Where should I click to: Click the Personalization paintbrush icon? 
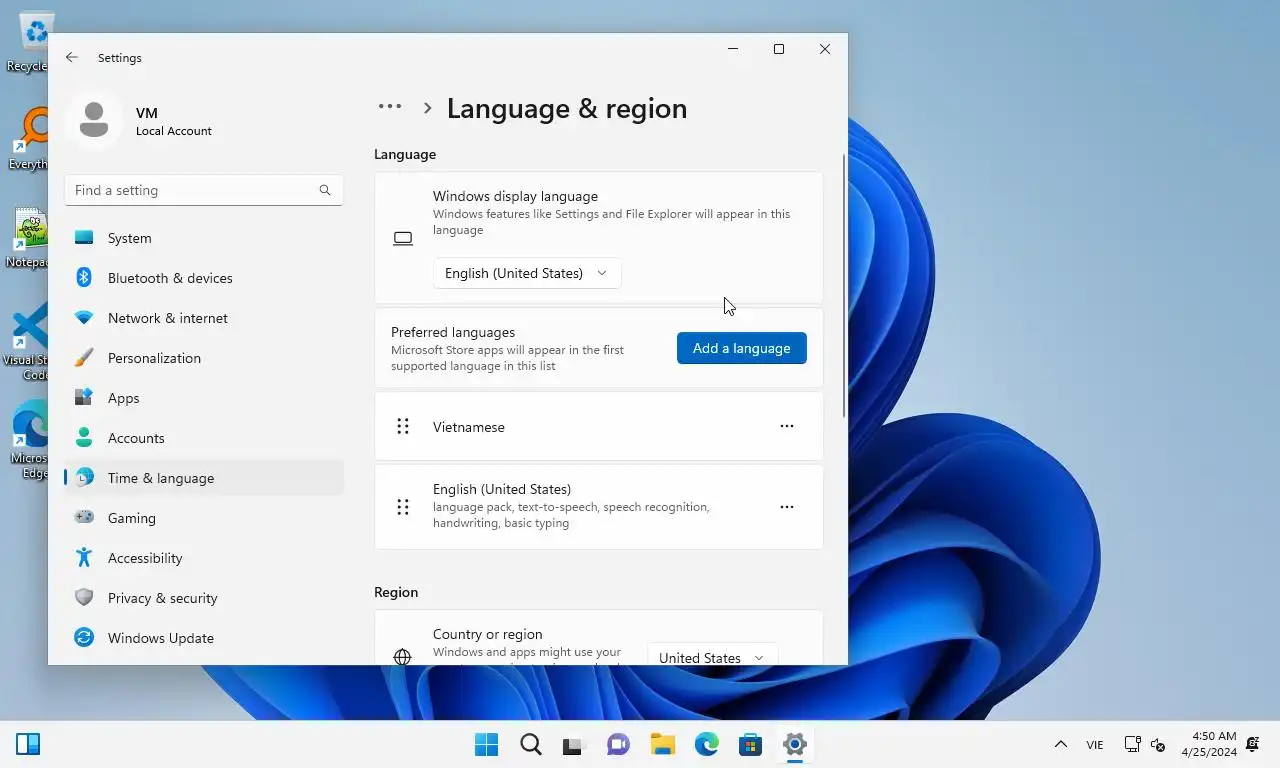[x=84, y=358]
